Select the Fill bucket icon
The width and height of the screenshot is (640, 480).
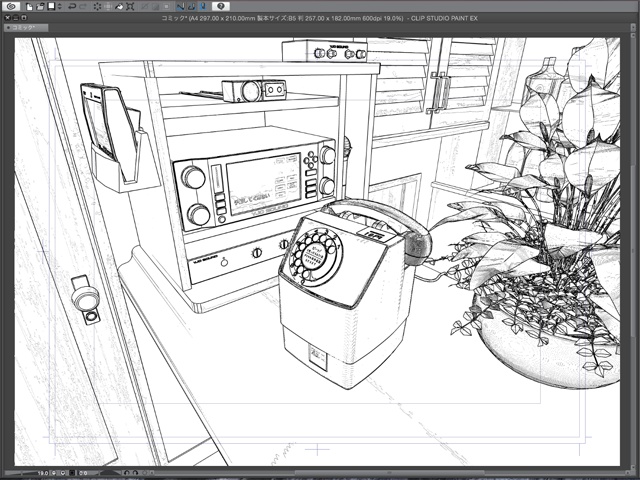(119, 7)
